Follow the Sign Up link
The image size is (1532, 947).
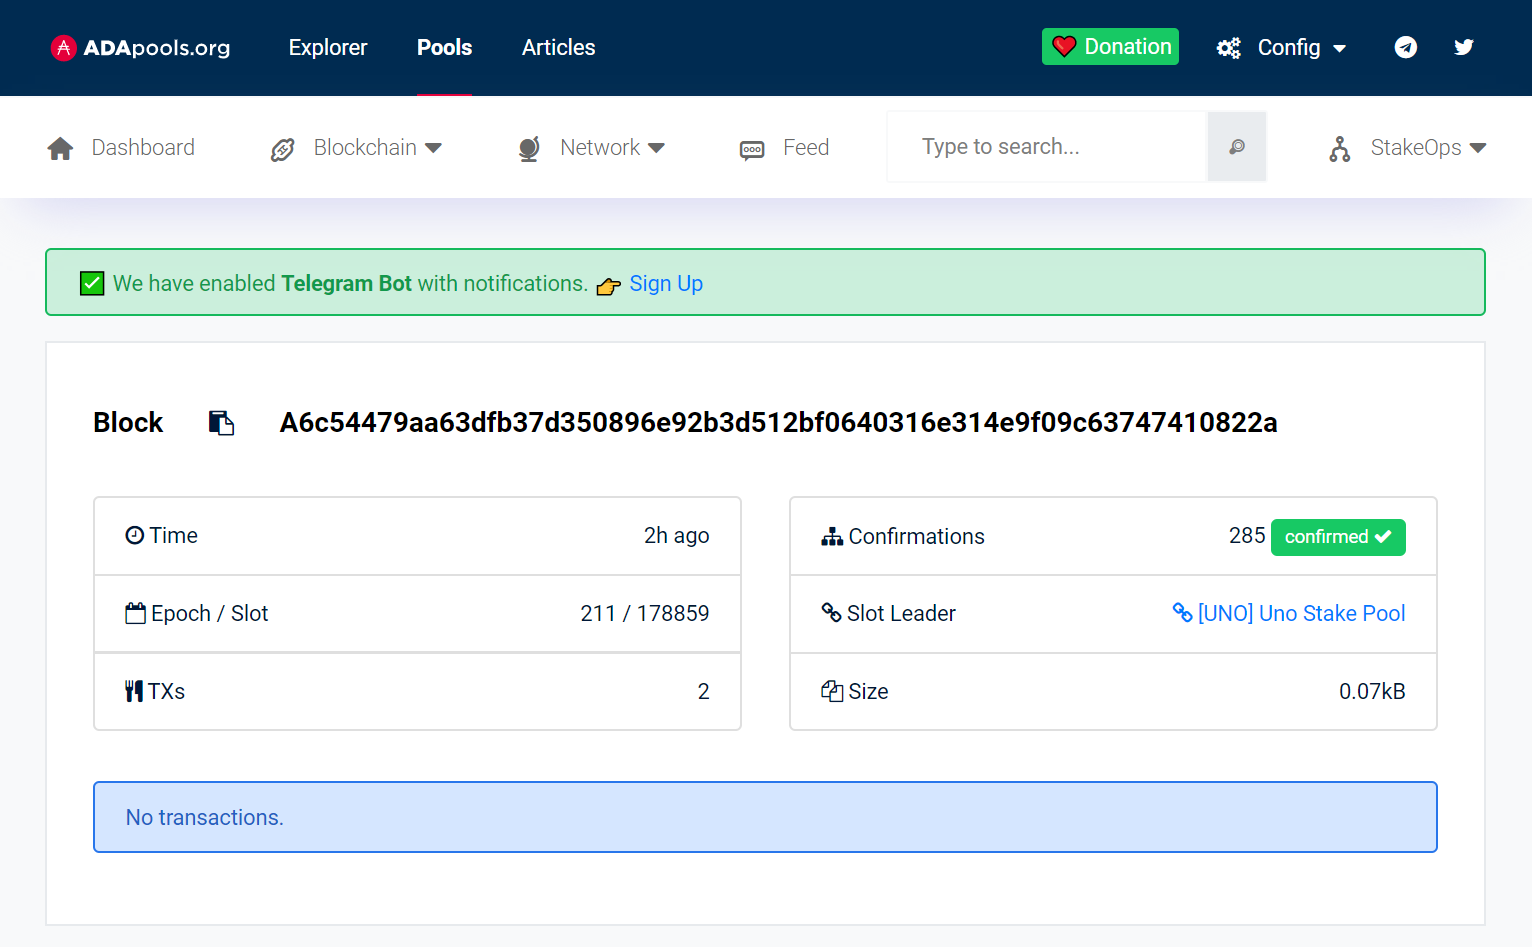[666, 284]
